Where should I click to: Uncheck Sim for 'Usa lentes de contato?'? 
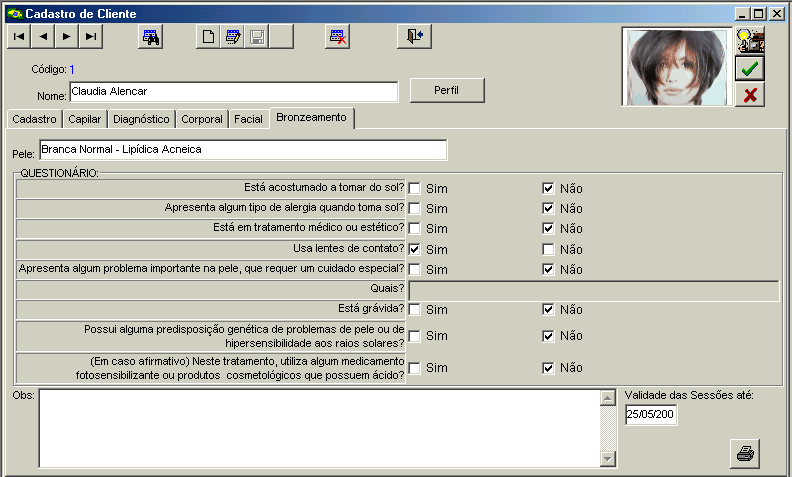(414, 249)
